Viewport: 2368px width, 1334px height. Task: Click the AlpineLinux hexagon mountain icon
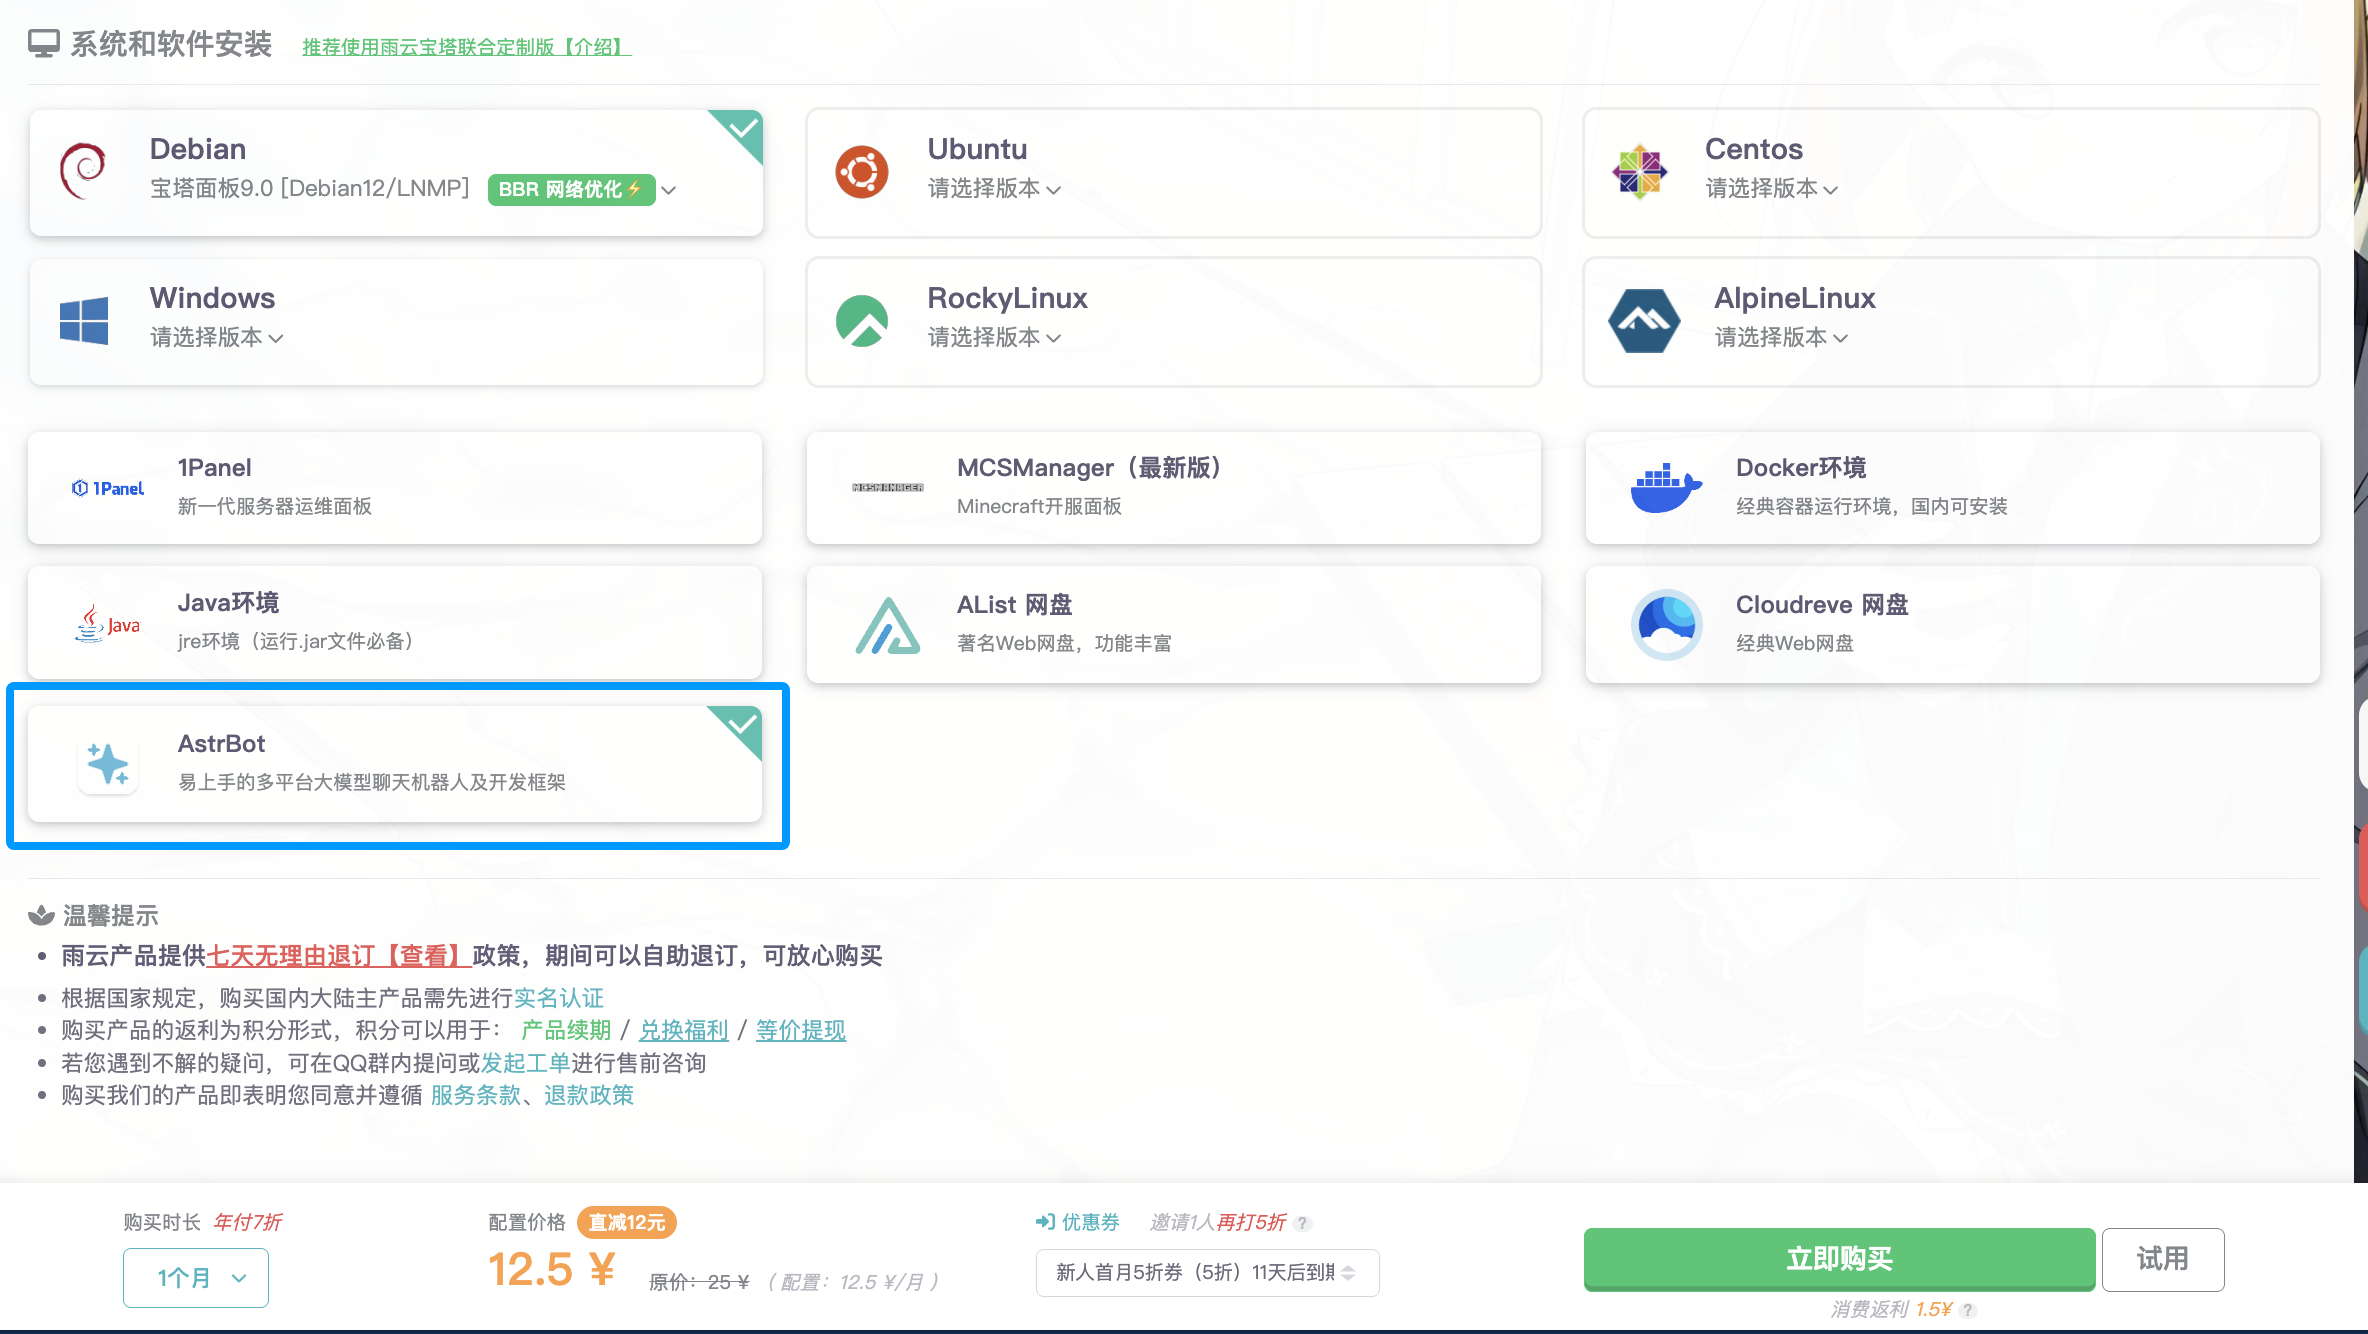click(x=1643, y=321)
